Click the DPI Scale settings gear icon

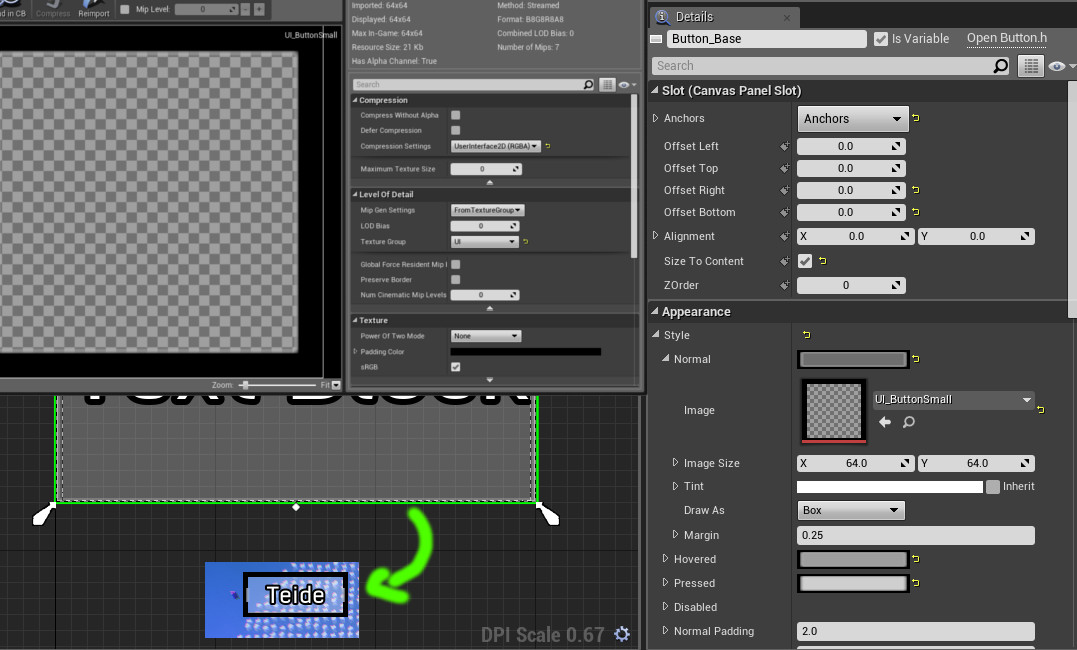click(622, 634)
